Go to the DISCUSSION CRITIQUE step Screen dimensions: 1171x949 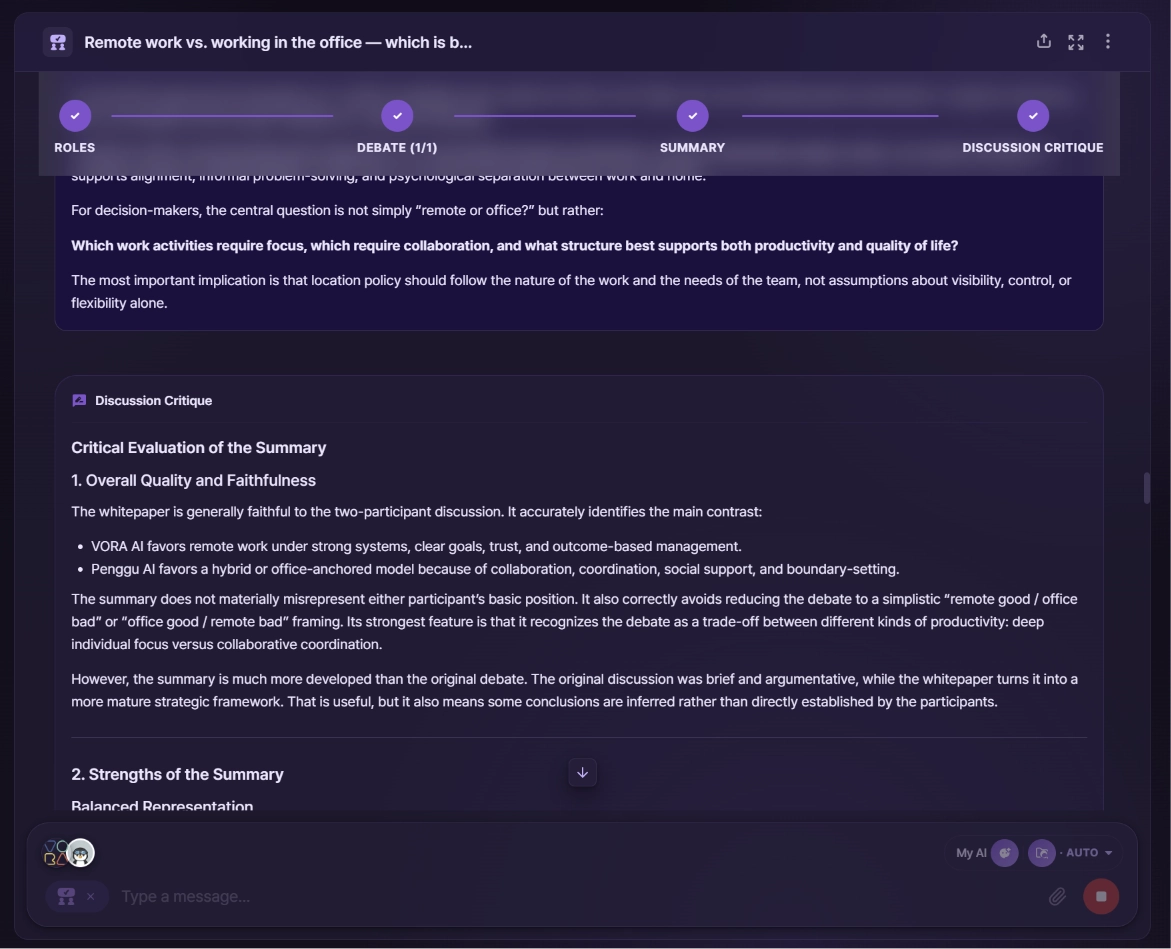click(1033, 116)
